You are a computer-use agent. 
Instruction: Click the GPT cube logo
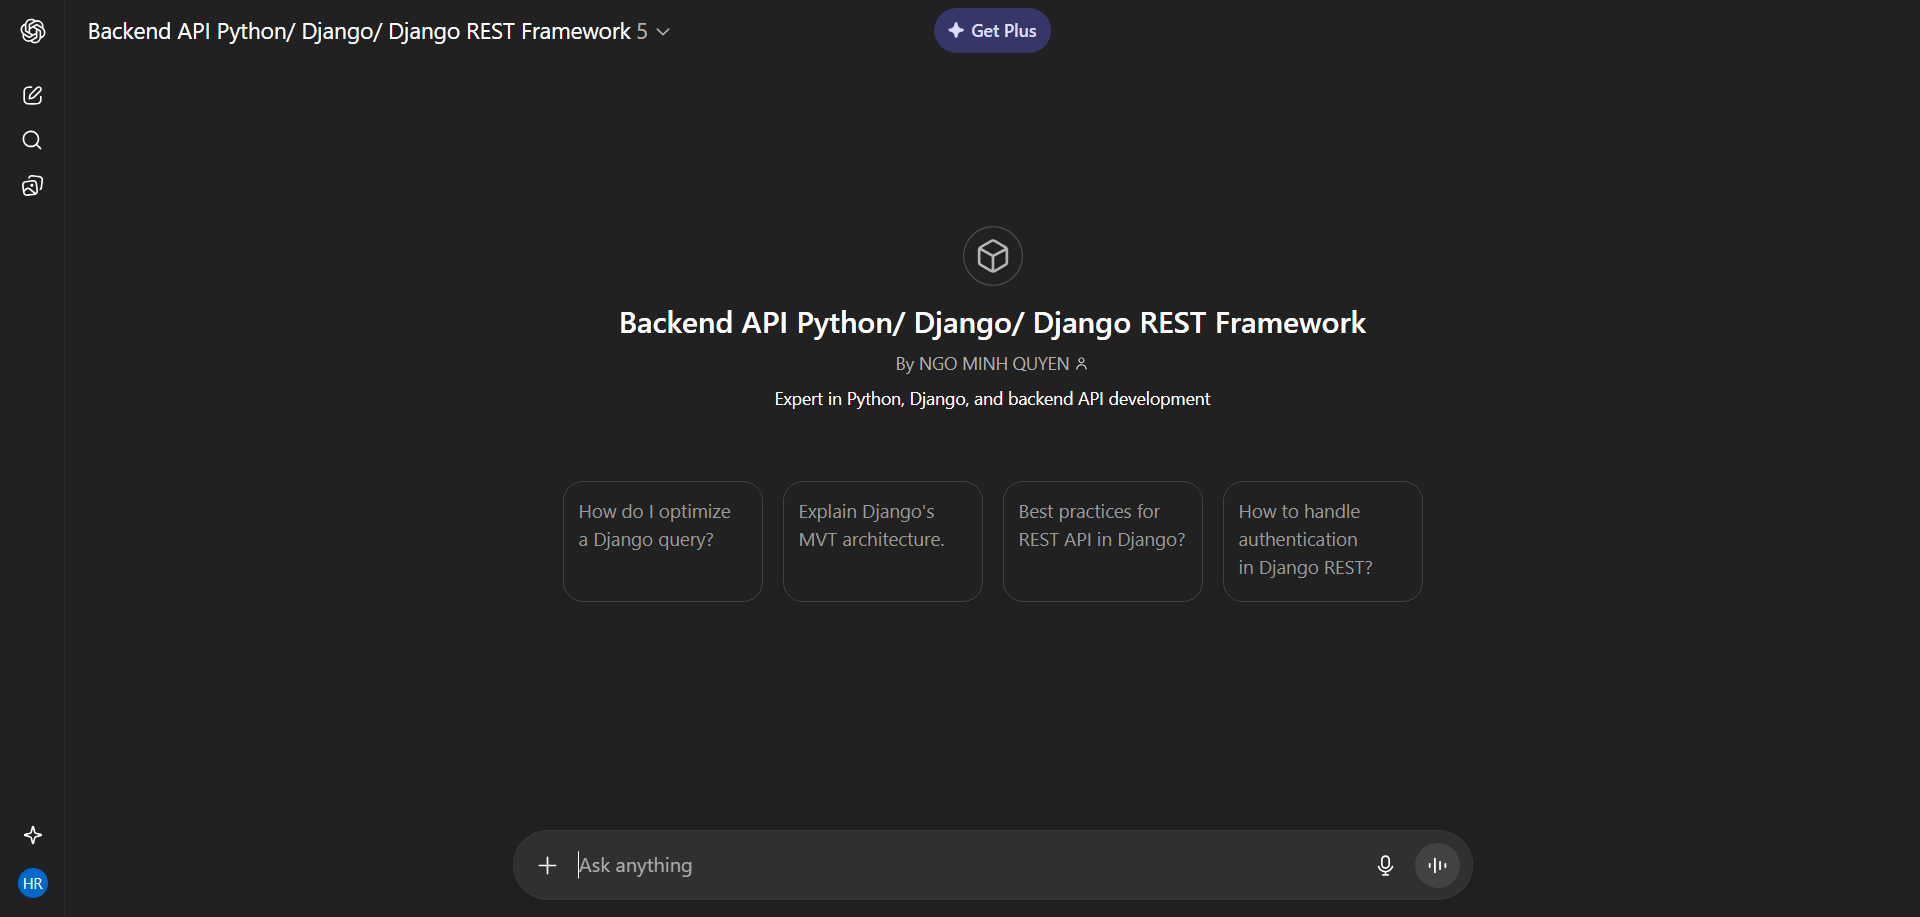pos(992,256)
